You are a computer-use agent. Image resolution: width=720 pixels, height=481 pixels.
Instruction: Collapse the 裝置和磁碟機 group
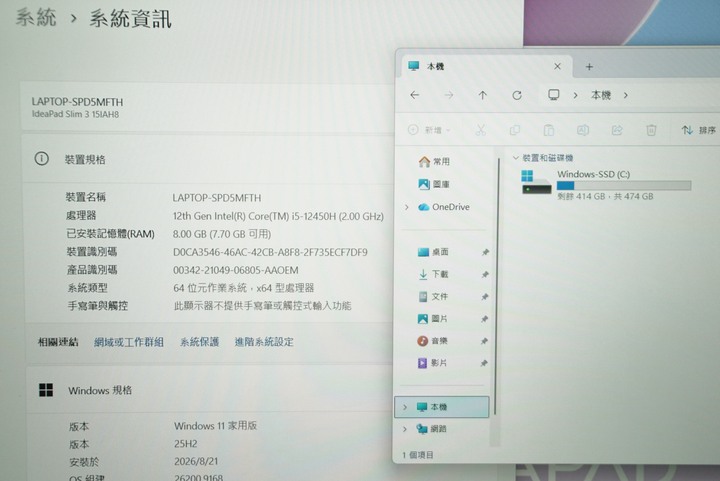coord(516,158)
